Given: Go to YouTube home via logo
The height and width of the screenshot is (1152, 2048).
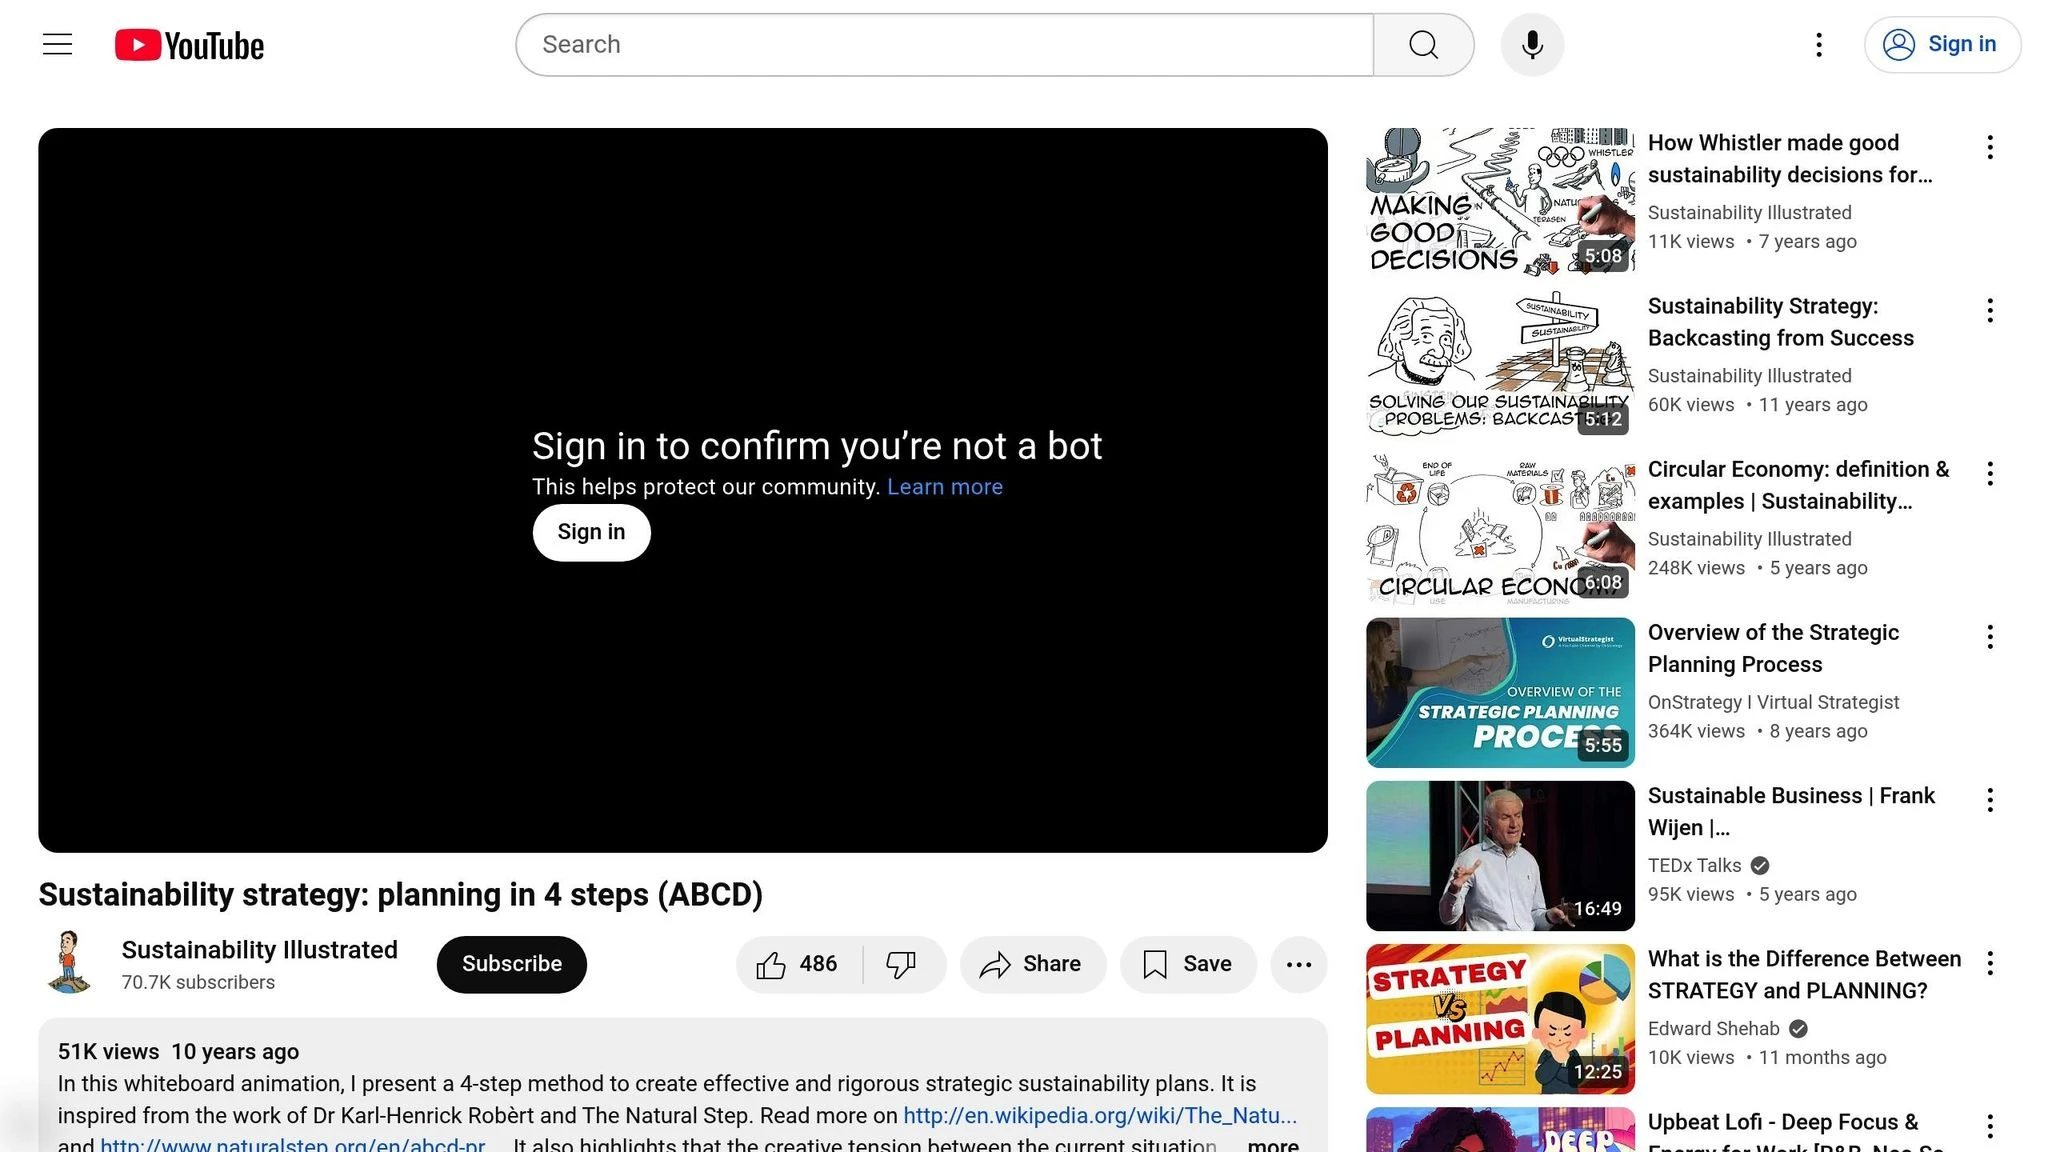Looking at the screenshot, I should point(189,45).
